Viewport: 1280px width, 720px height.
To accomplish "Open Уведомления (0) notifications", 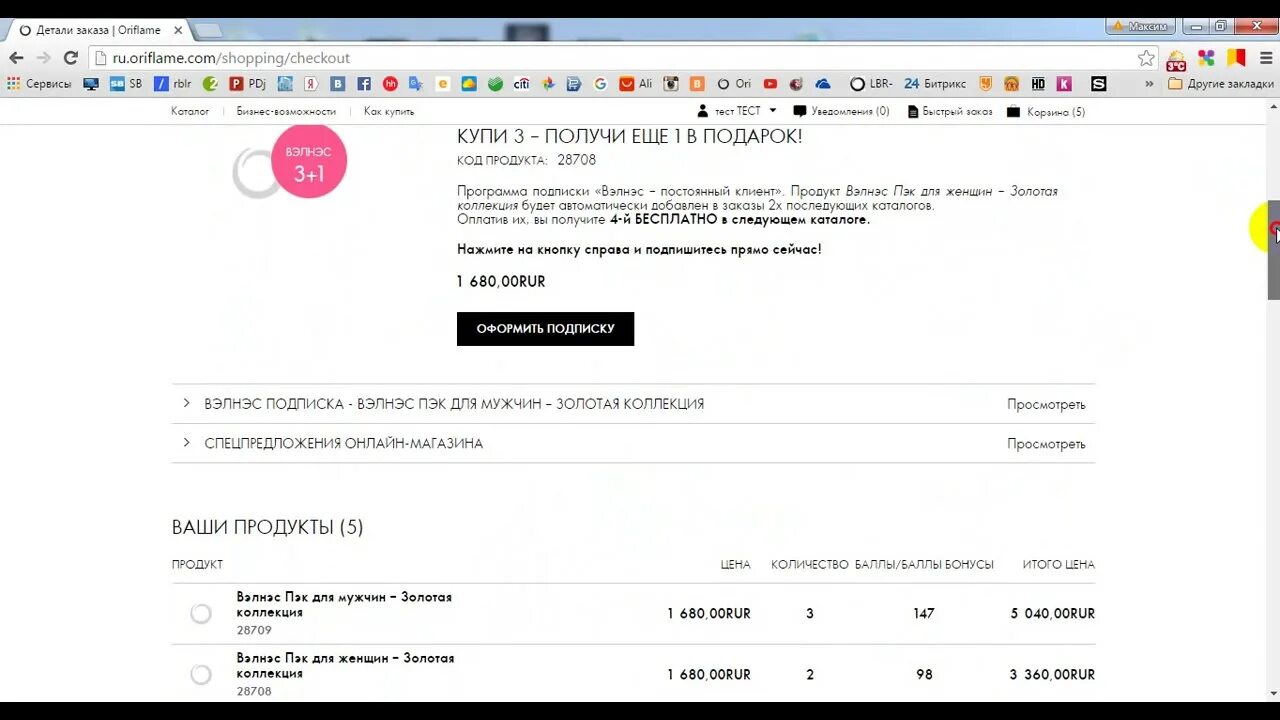I will 841,111.
